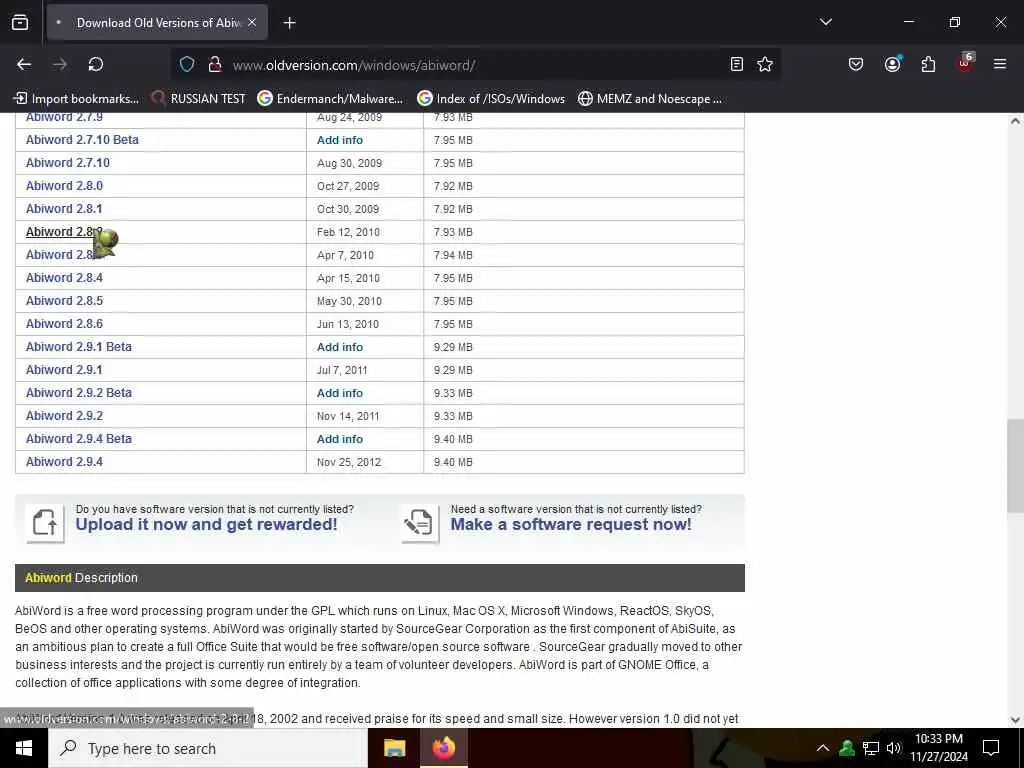Open Abiword 2.9.1 link dated Jul 7, 2011
This screenshot has height=768, width=1024.
pos(64,370)
